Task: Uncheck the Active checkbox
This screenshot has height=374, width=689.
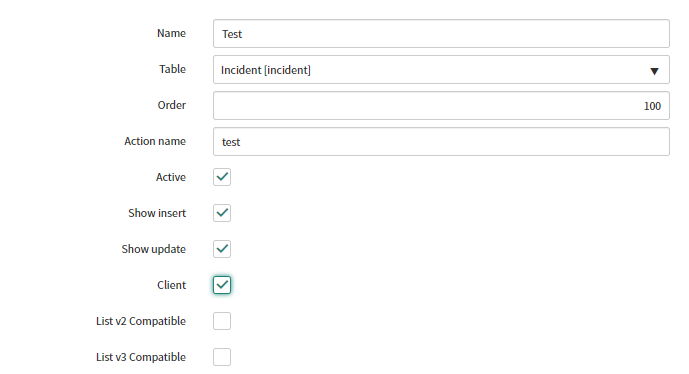Action: [222, 177]
